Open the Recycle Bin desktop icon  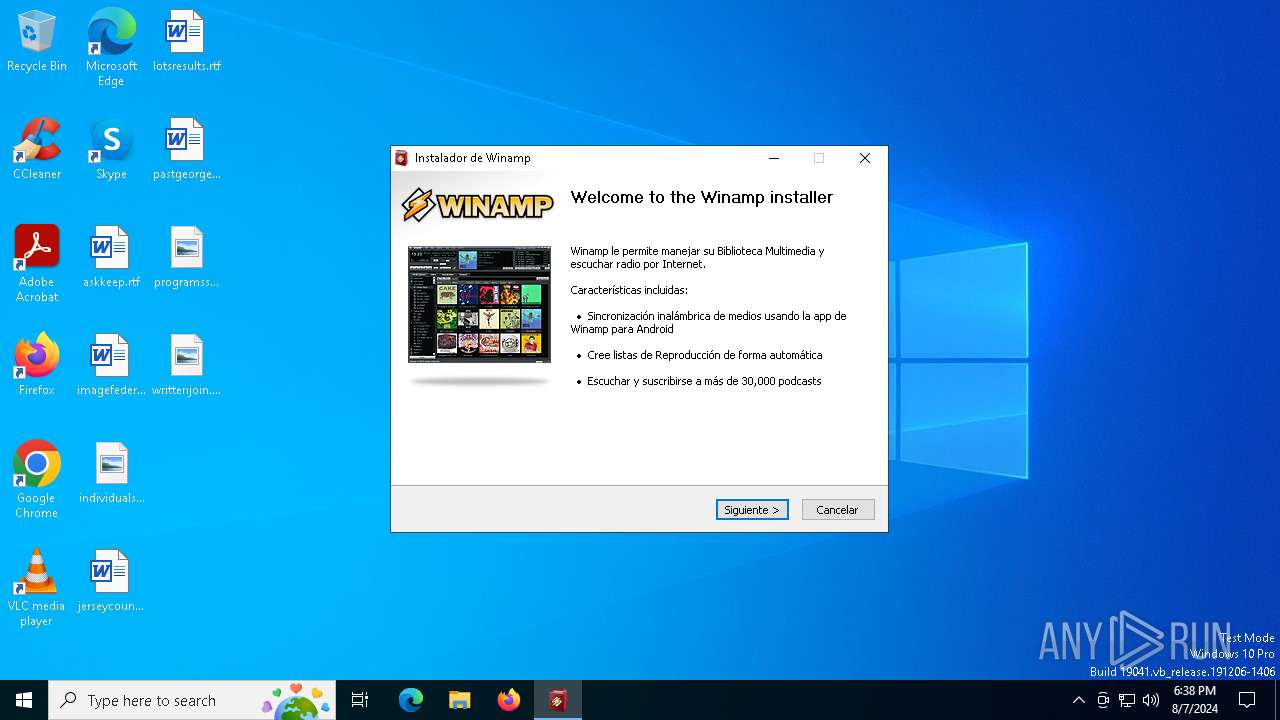pos(37,42)
